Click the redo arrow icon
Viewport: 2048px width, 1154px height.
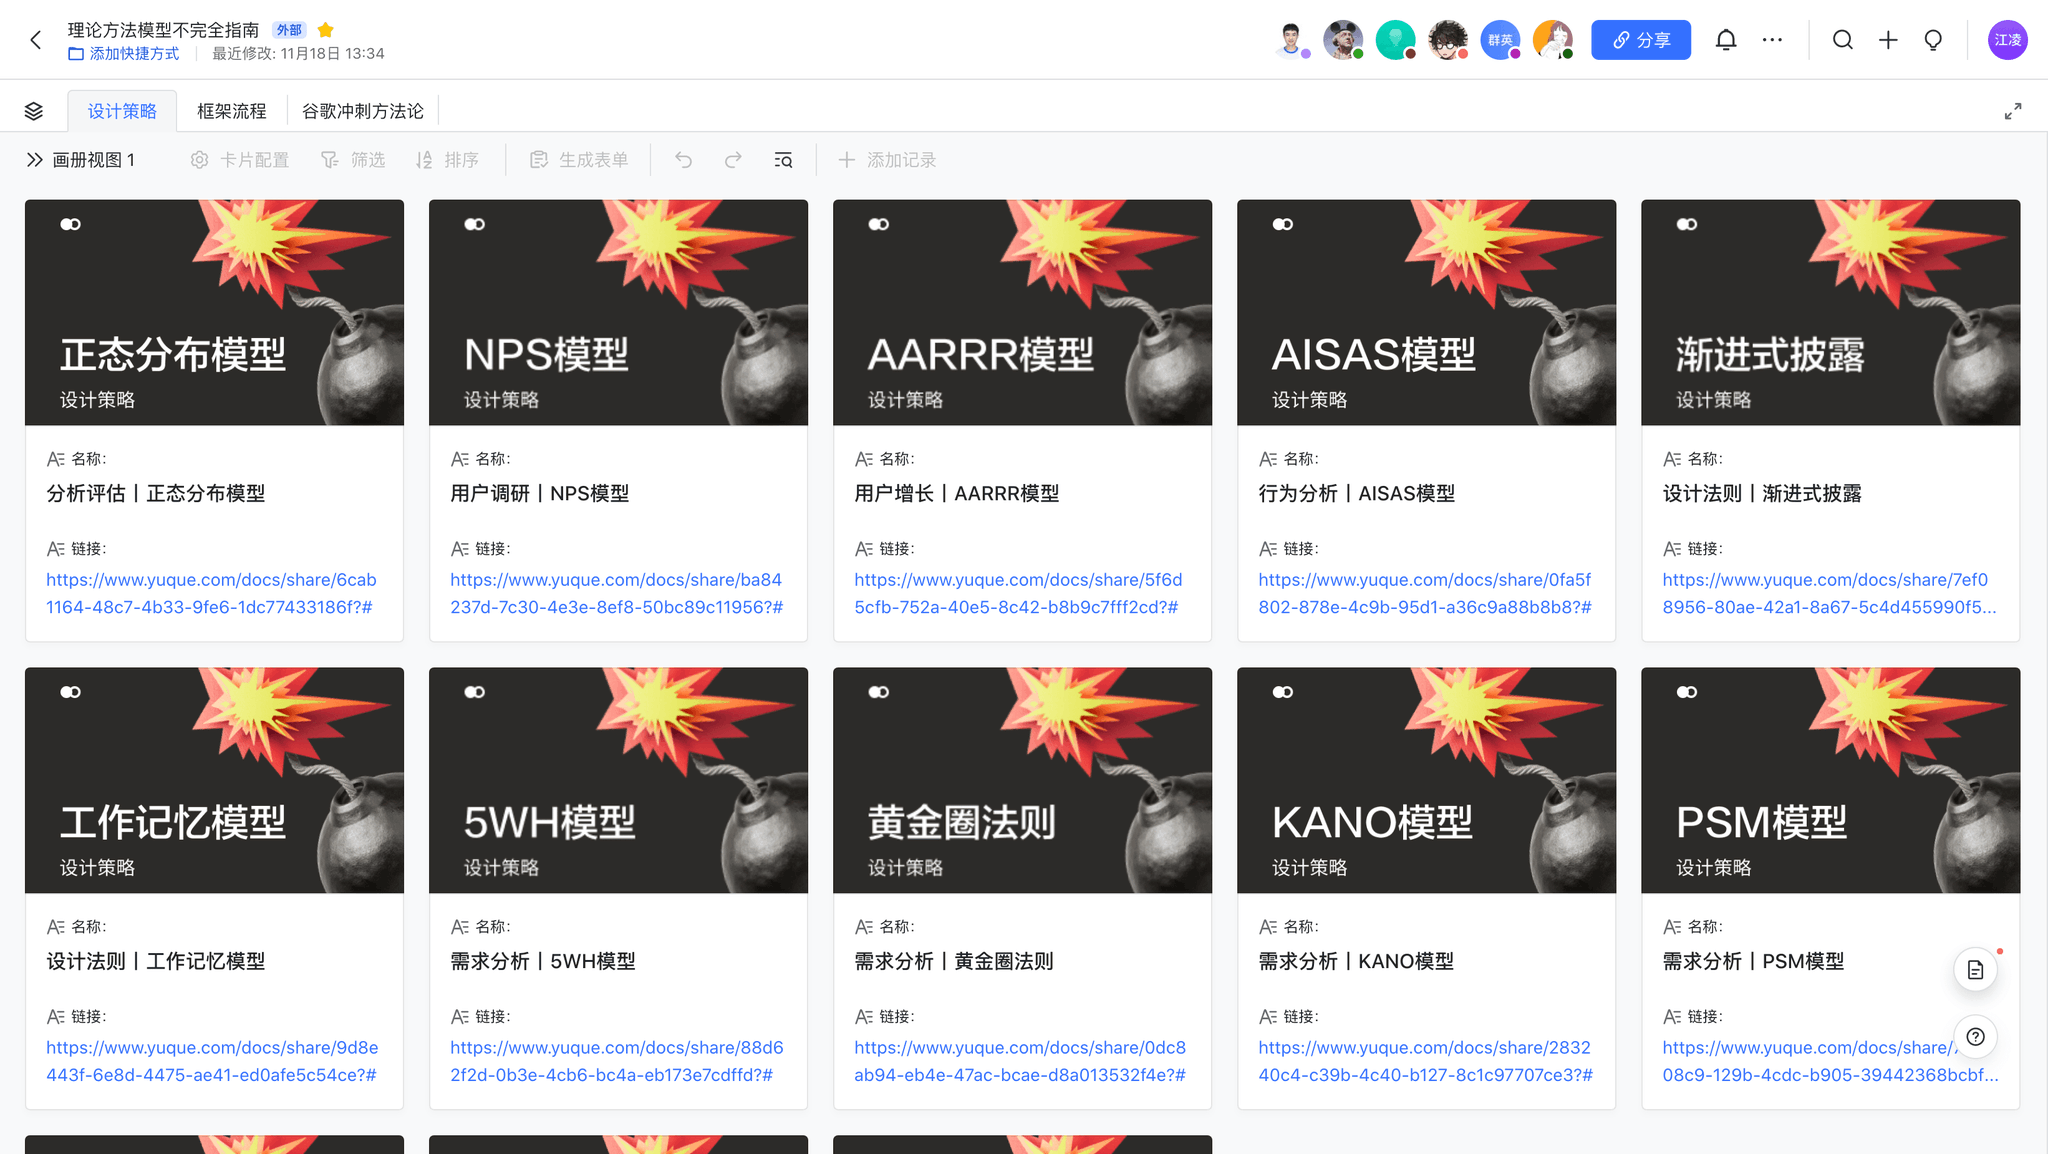coord(733,160)
